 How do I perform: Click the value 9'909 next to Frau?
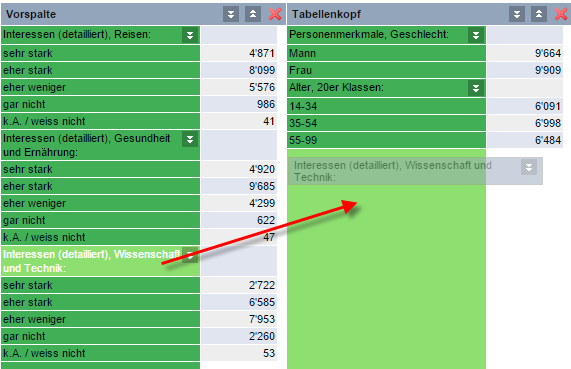547,70
